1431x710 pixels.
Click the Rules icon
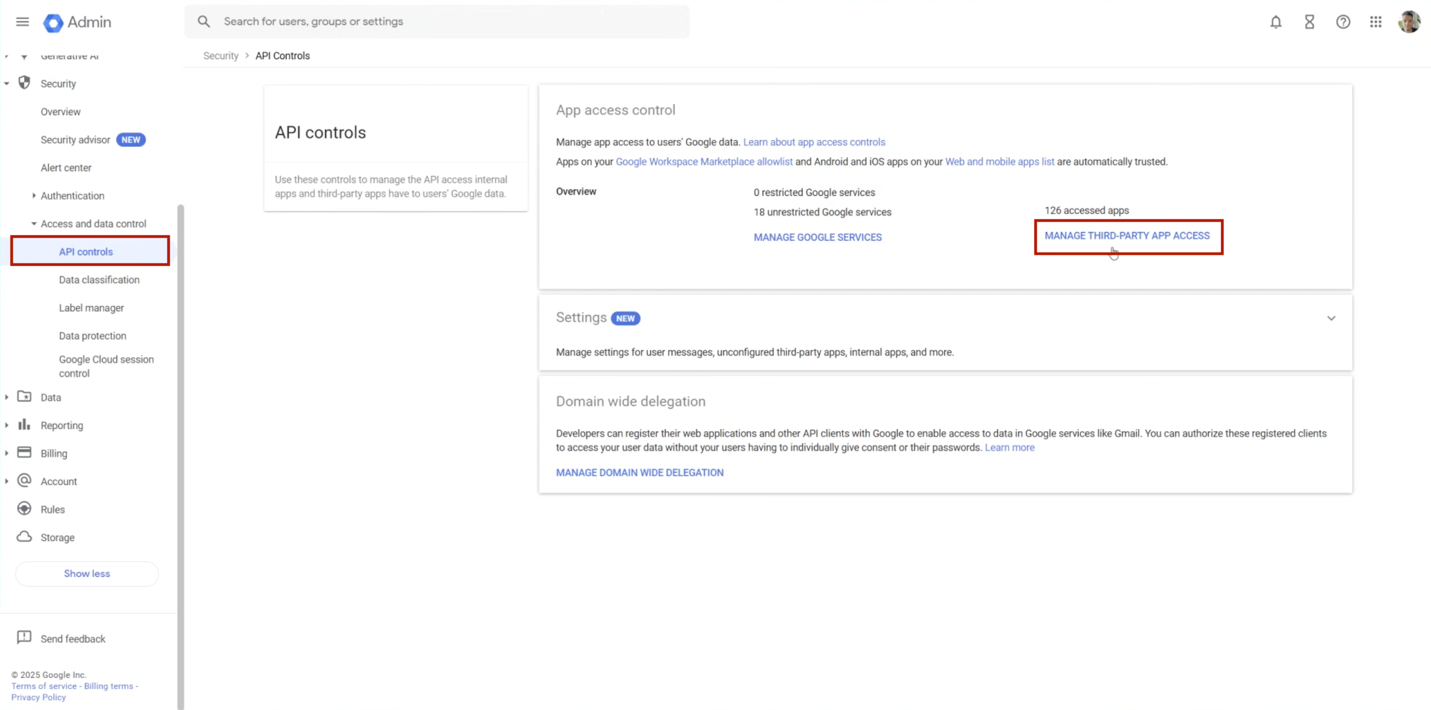click(x=24, y=509)
